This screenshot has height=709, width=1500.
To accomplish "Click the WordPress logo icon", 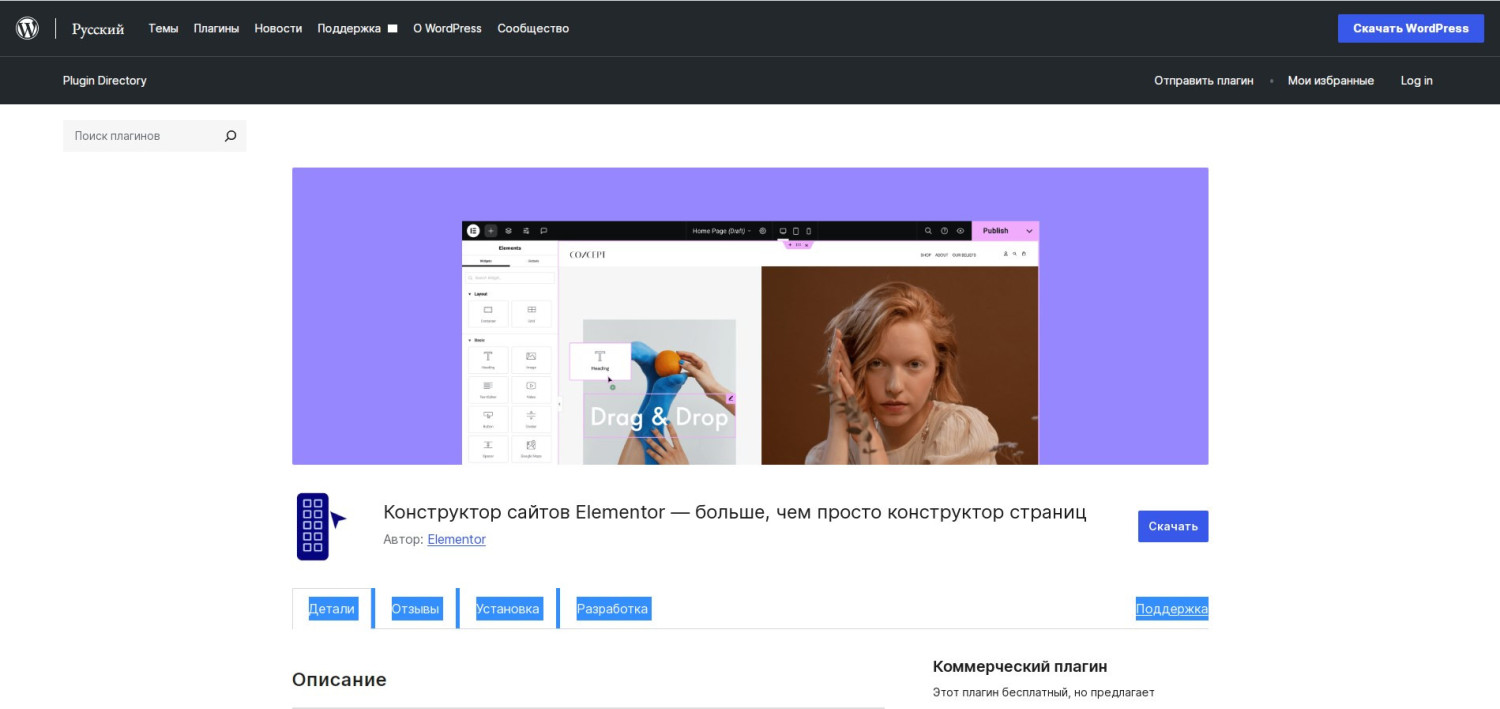I will coord(27,28).
